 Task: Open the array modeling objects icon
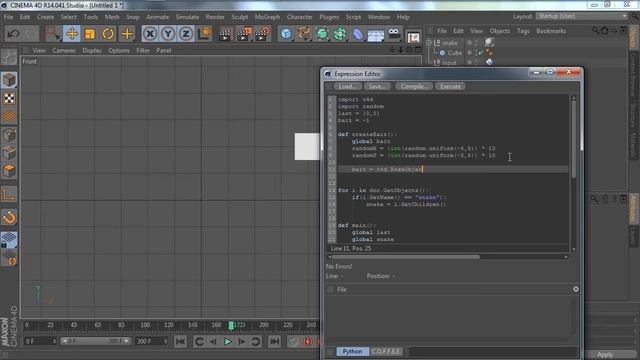click(340, 34)
